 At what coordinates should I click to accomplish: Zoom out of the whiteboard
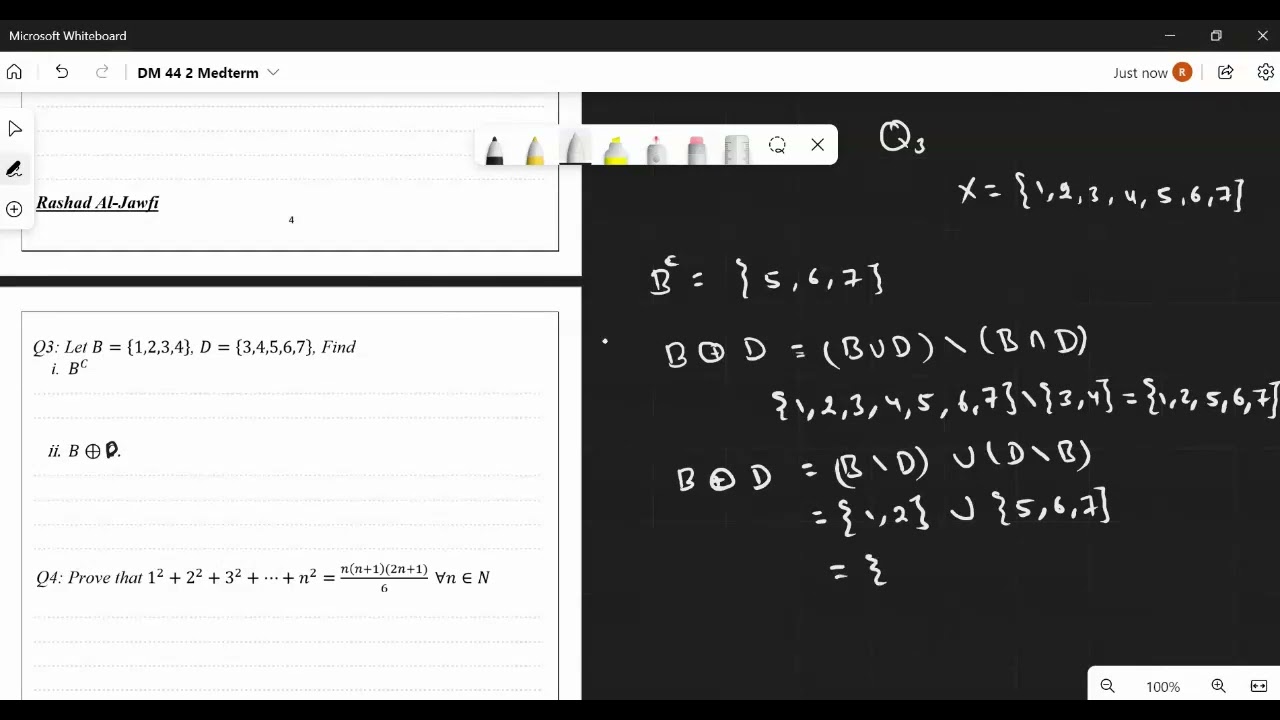(x=1107, y=686)
